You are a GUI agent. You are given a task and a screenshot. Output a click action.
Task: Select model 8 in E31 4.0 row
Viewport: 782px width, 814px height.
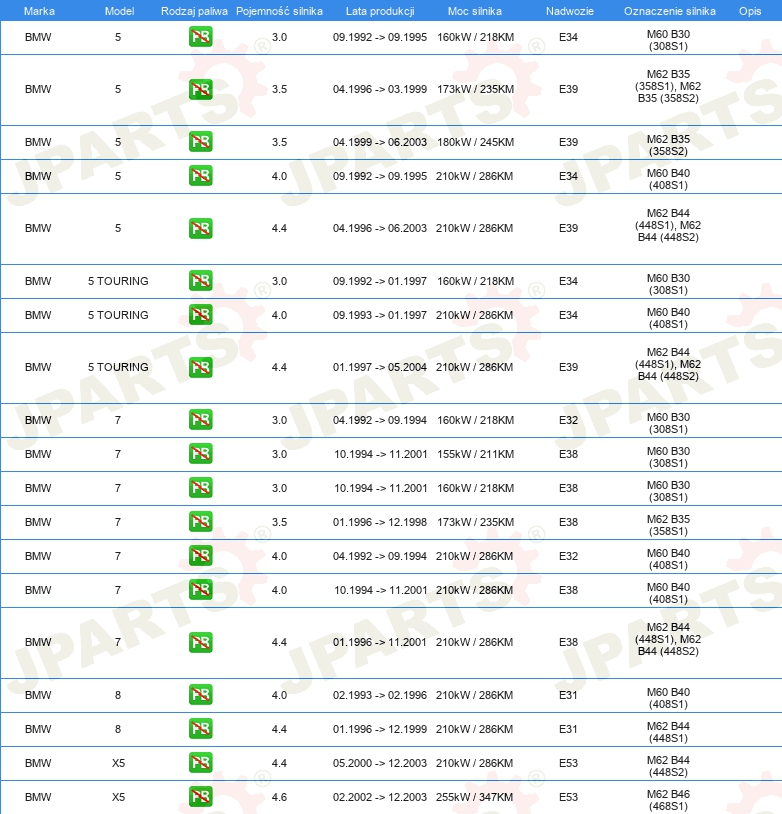118,695
